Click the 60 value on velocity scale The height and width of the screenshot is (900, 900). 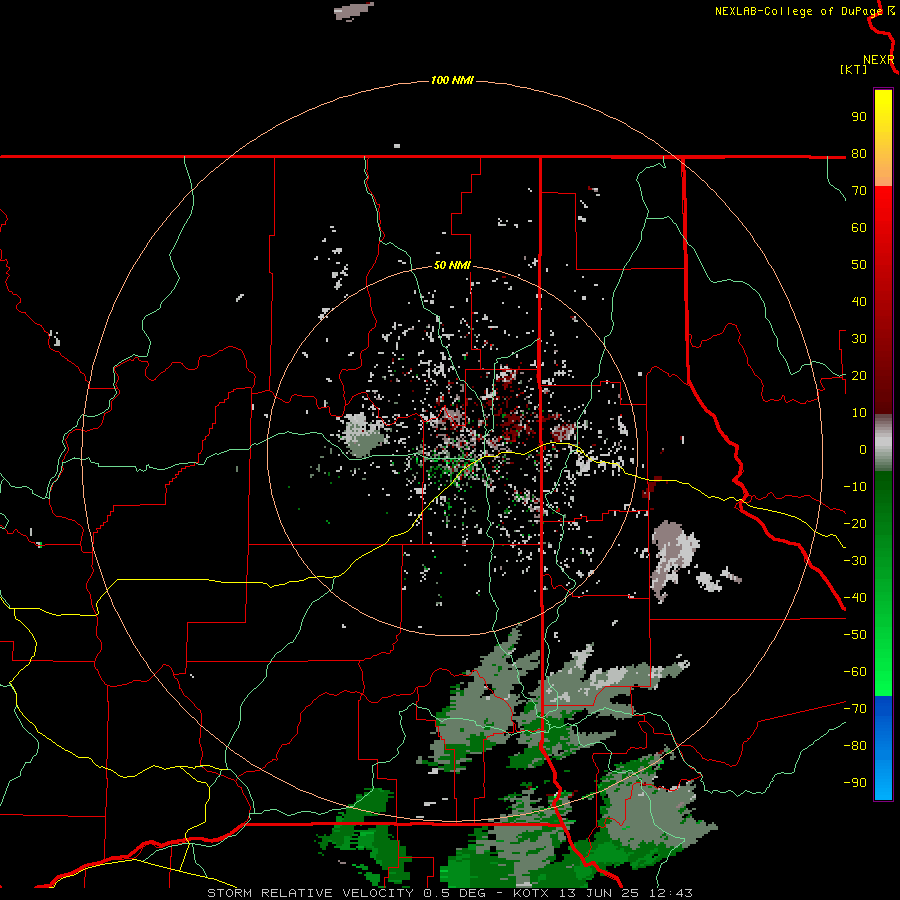pos(859,228)
